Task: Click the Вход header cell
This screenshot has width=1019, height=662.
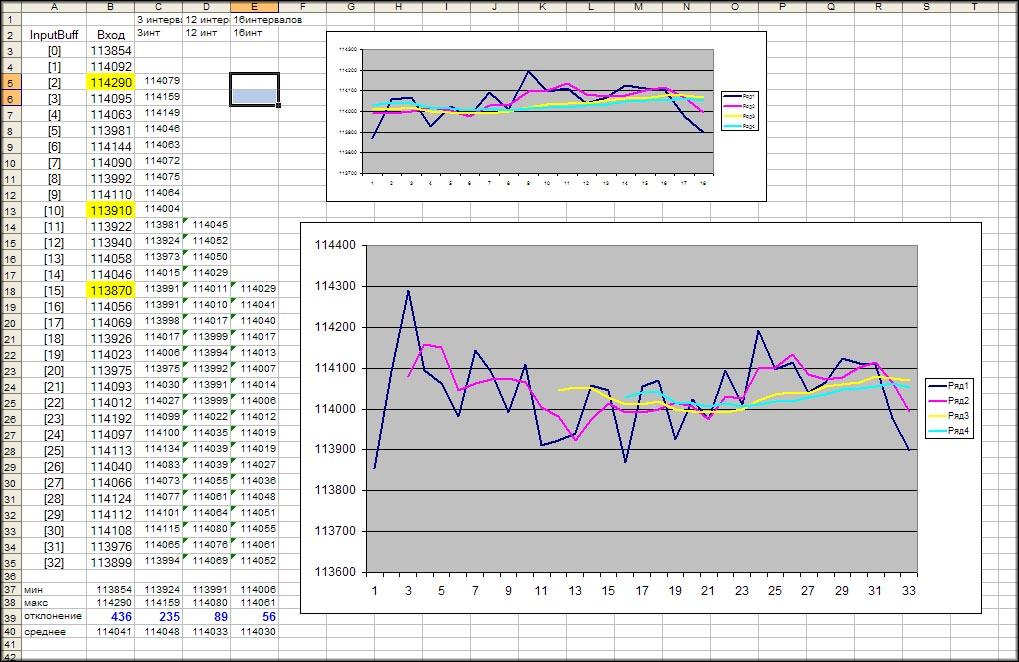Action: (111, 34)
